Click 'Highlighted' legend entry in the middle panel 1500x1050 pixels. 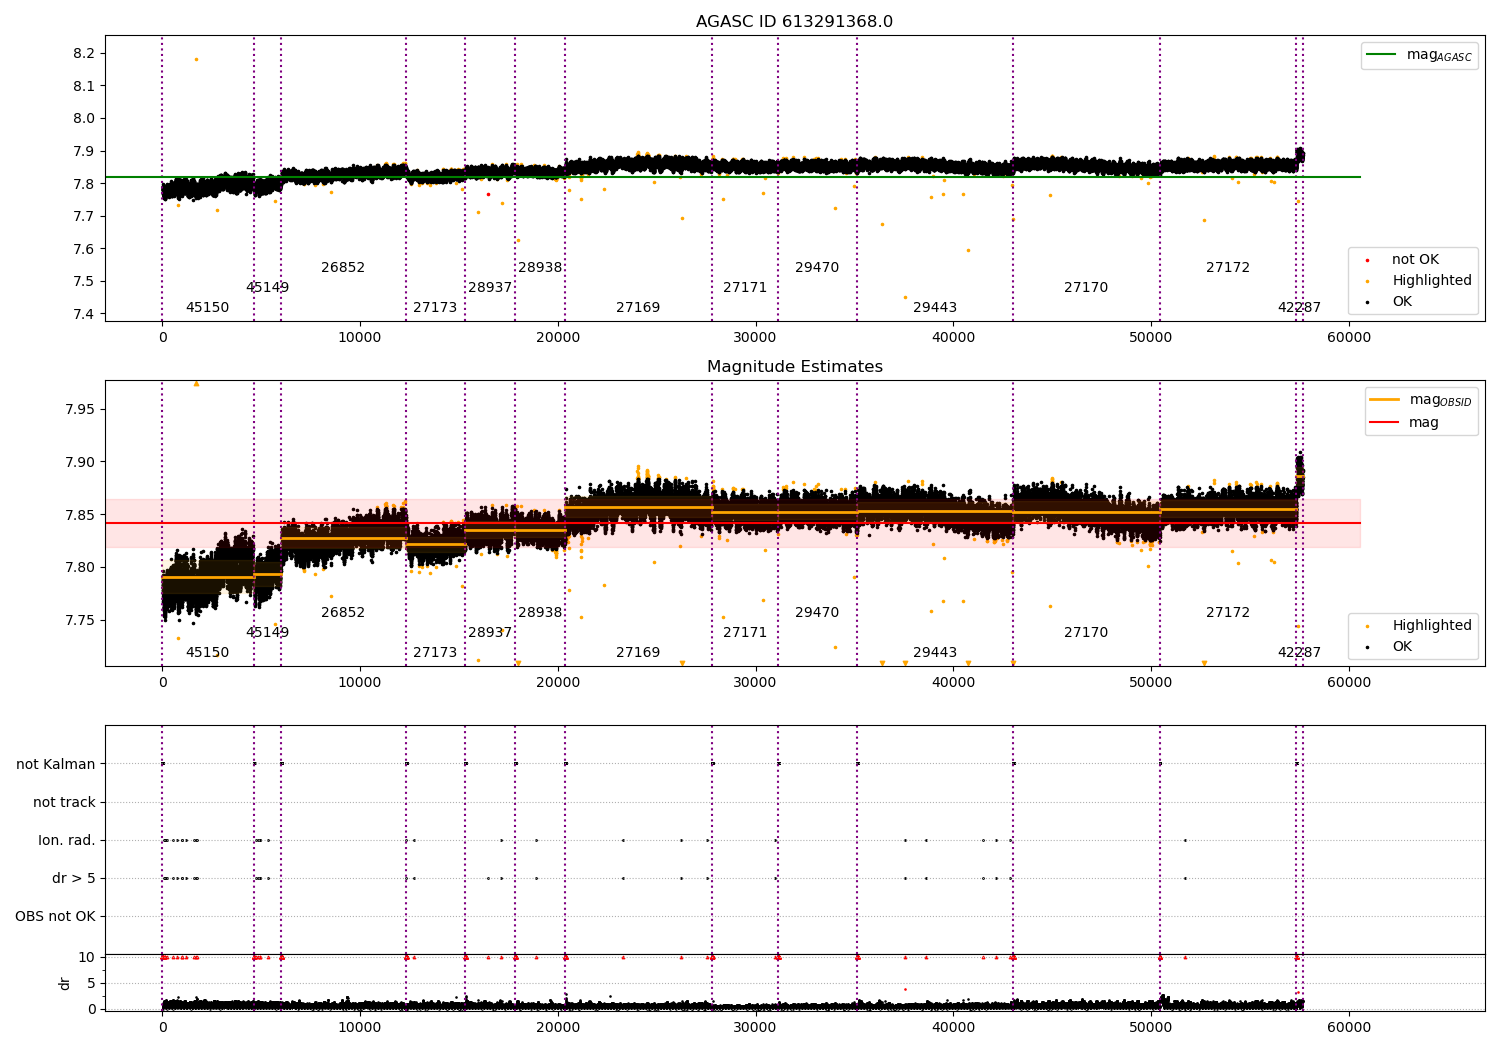click(x=1417, y=626)
